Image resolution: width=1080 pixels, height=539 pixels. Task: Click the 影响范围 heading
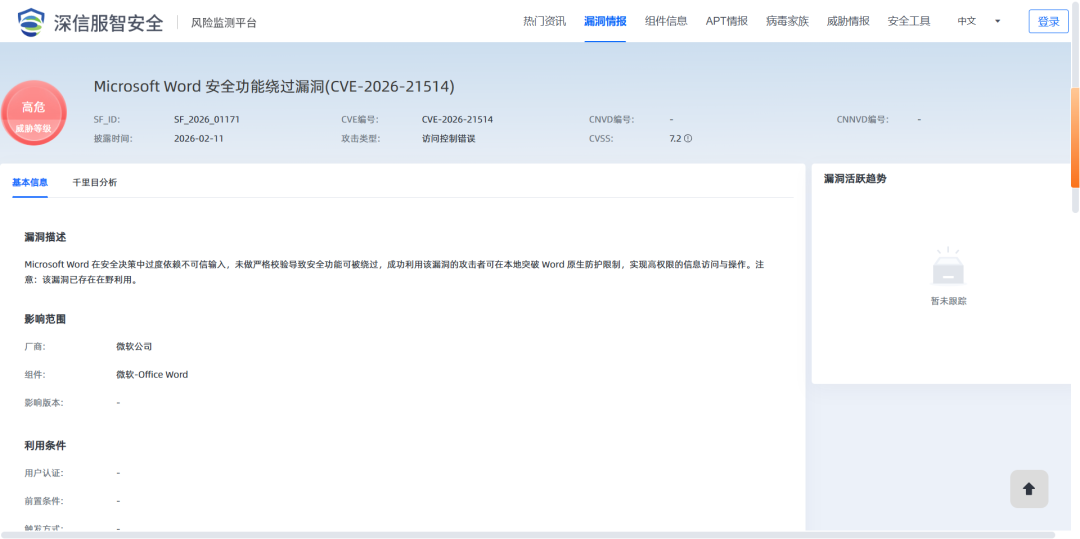pyautogui.click(x=45, y=319)
